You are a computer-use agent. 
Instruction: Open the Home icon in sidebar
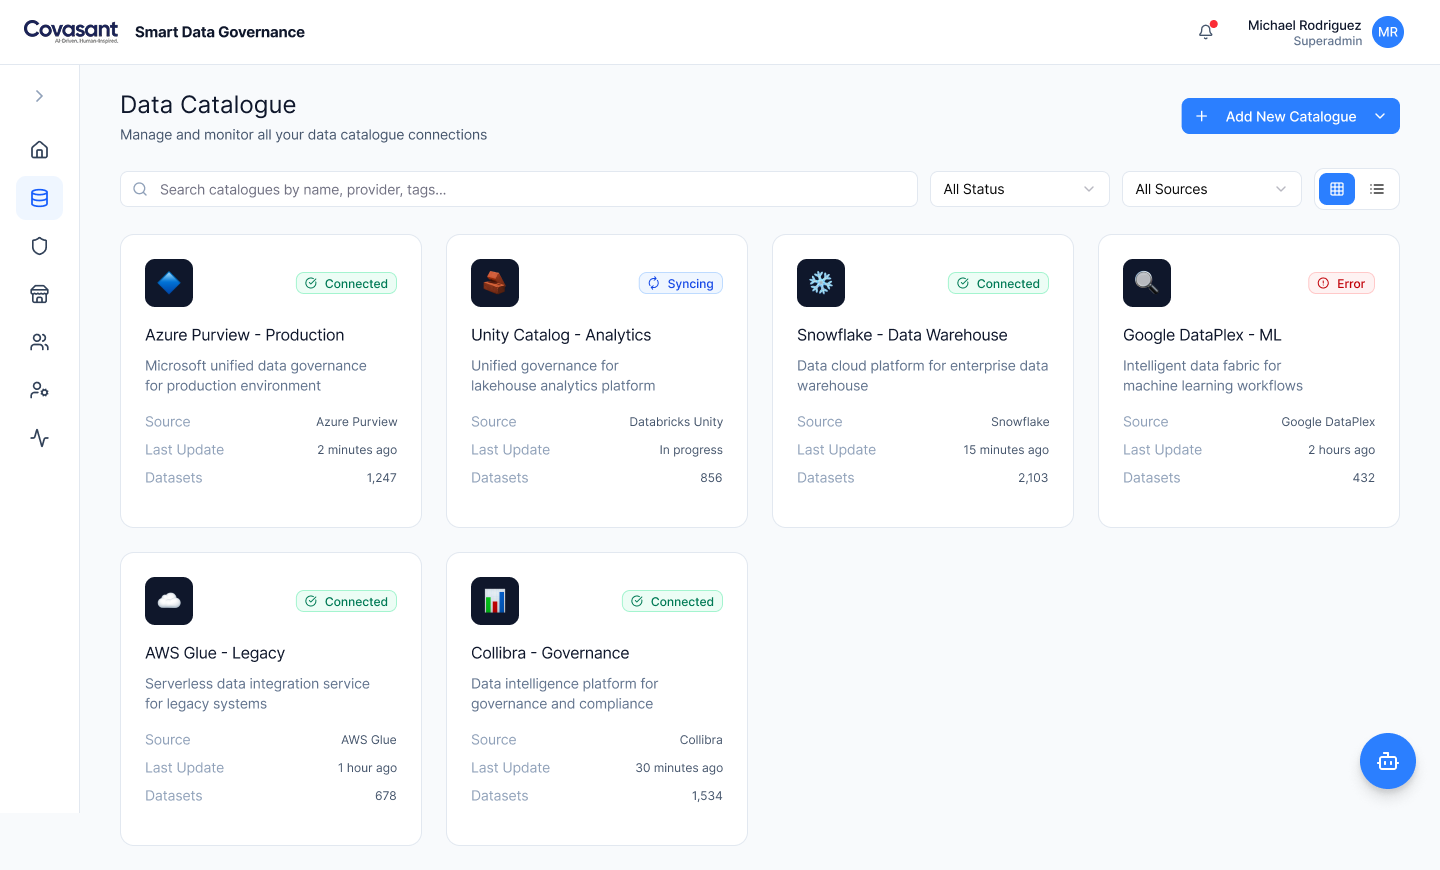pos(39,150)
